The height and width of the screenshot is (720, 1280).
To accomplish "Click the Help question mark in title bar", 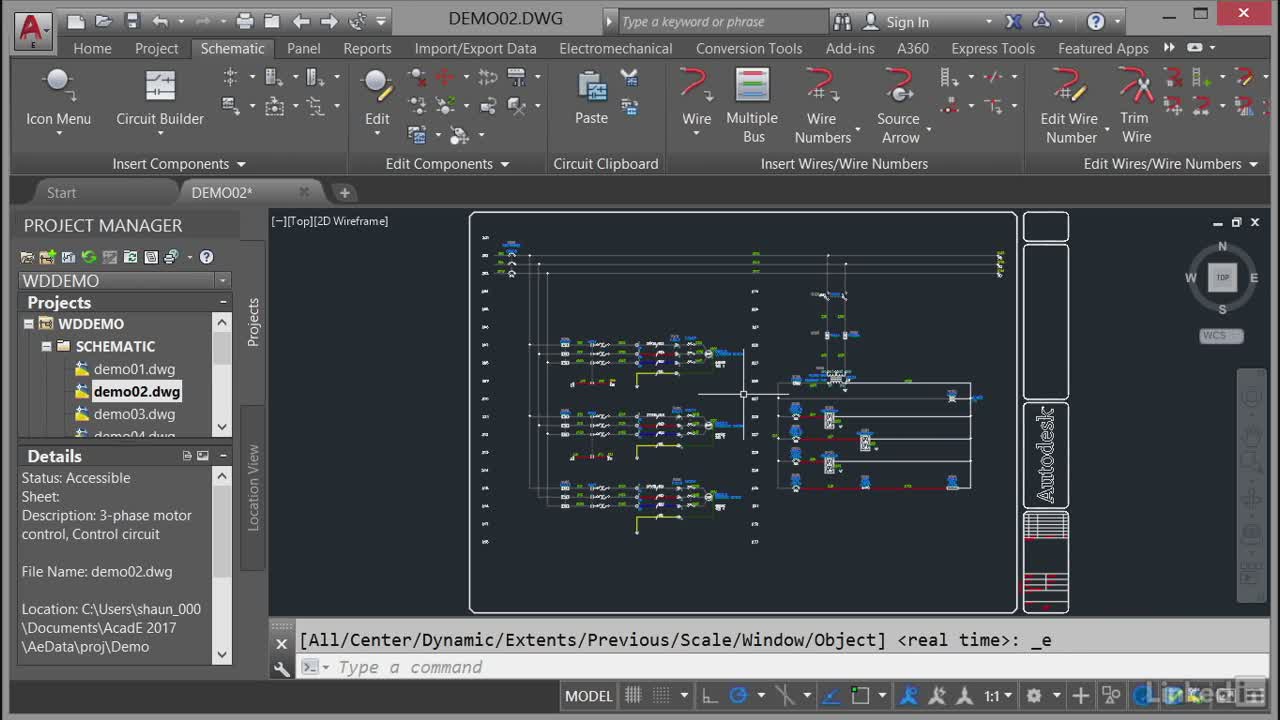I will pyautogui.click(x=1096, y=21).
